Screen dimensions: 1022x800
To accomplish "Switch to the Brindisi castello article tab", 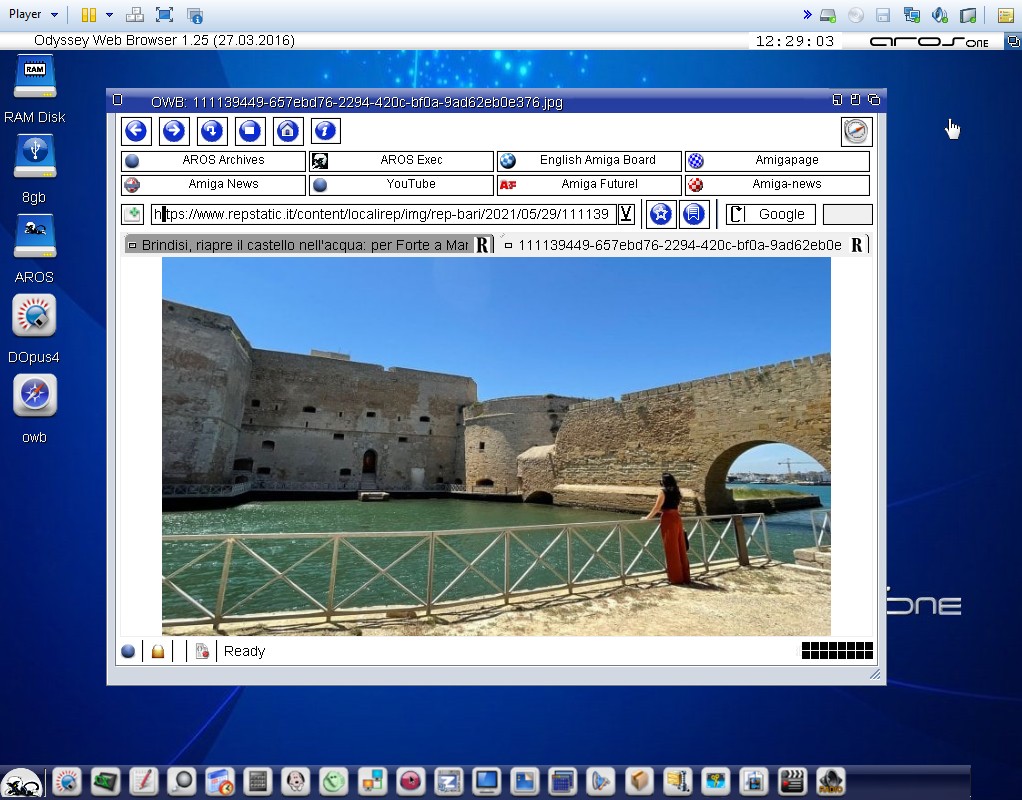I will click(304, 245).
